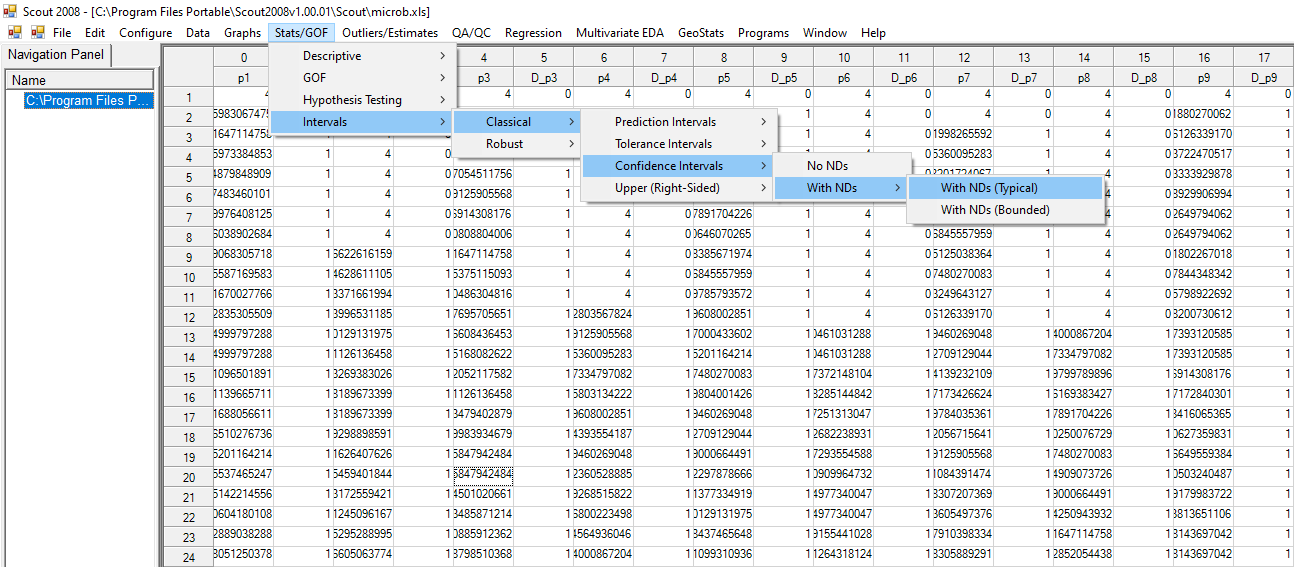Viewport: 1294px width, 567px height.
Task: Choose the Classical intervals option
Action: [517, 122]
